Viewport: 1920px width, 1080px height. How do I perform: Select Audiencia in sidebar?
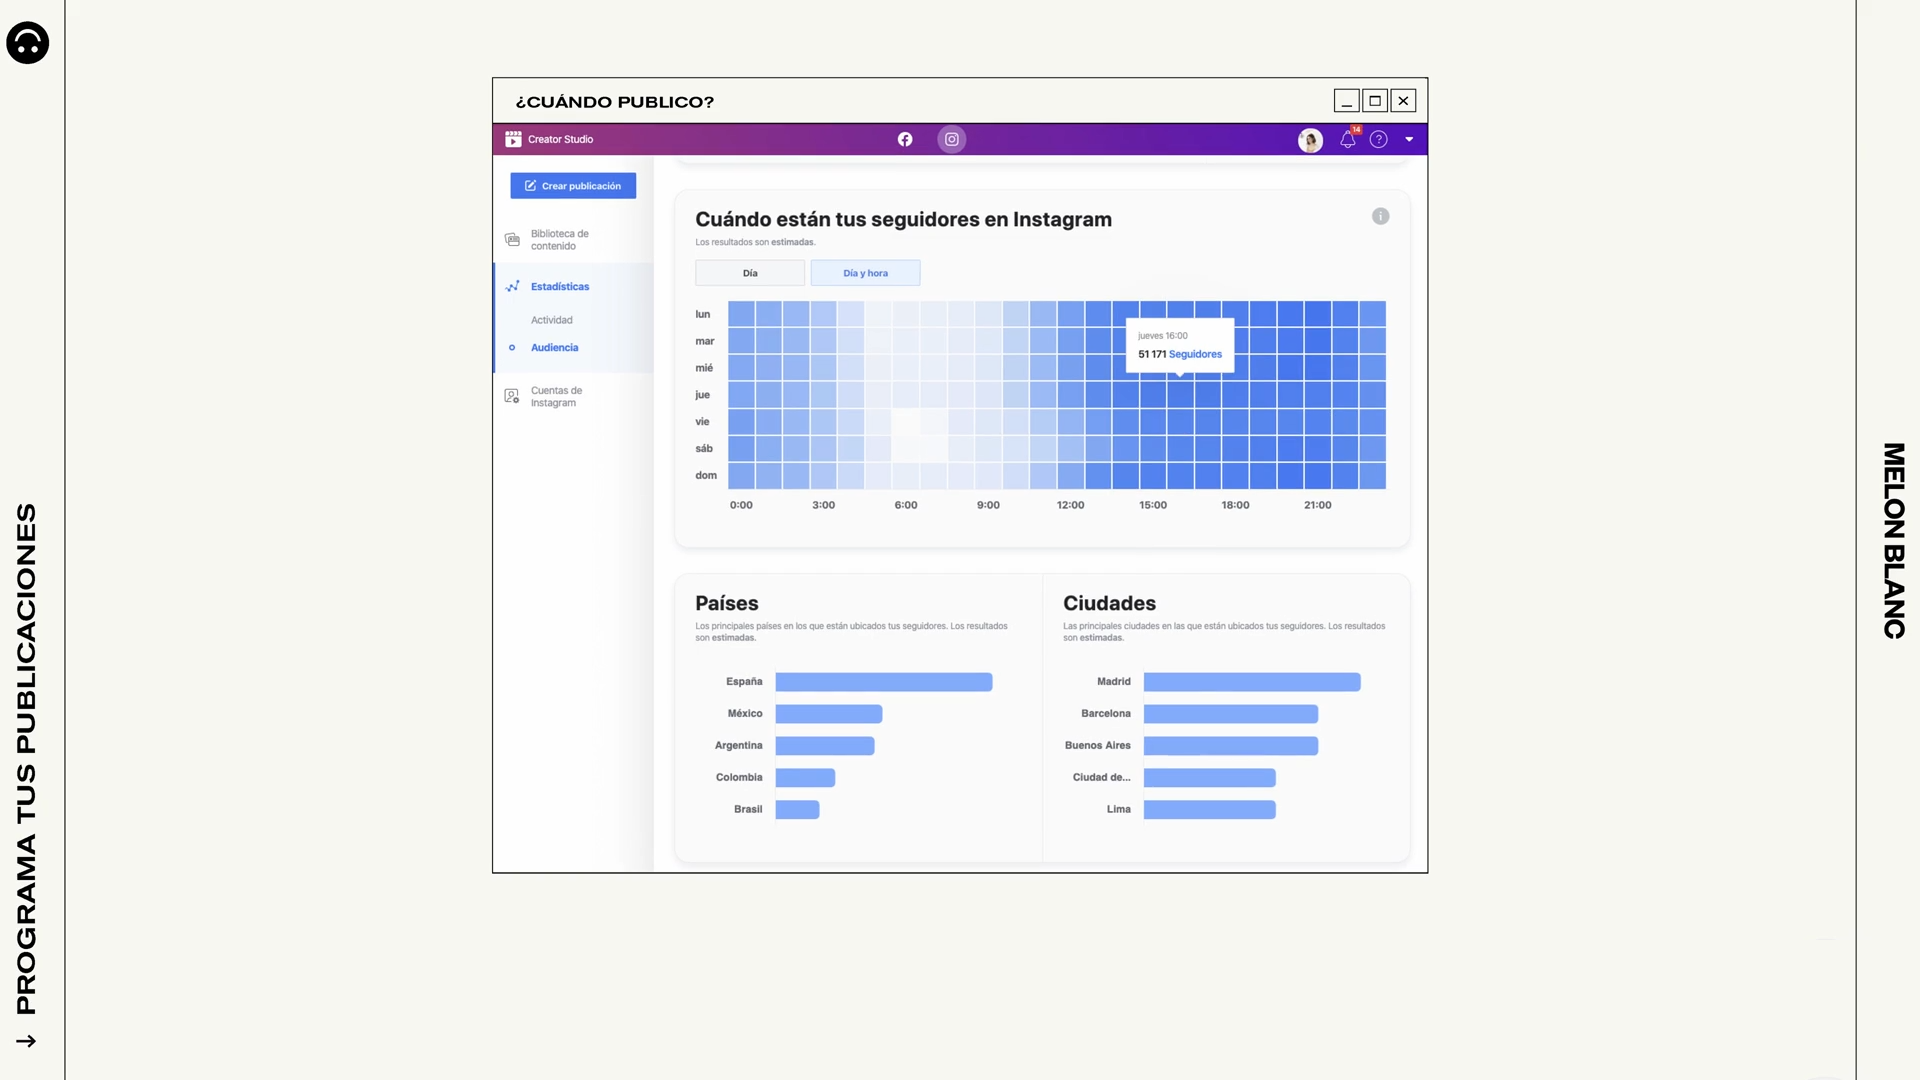555,348
